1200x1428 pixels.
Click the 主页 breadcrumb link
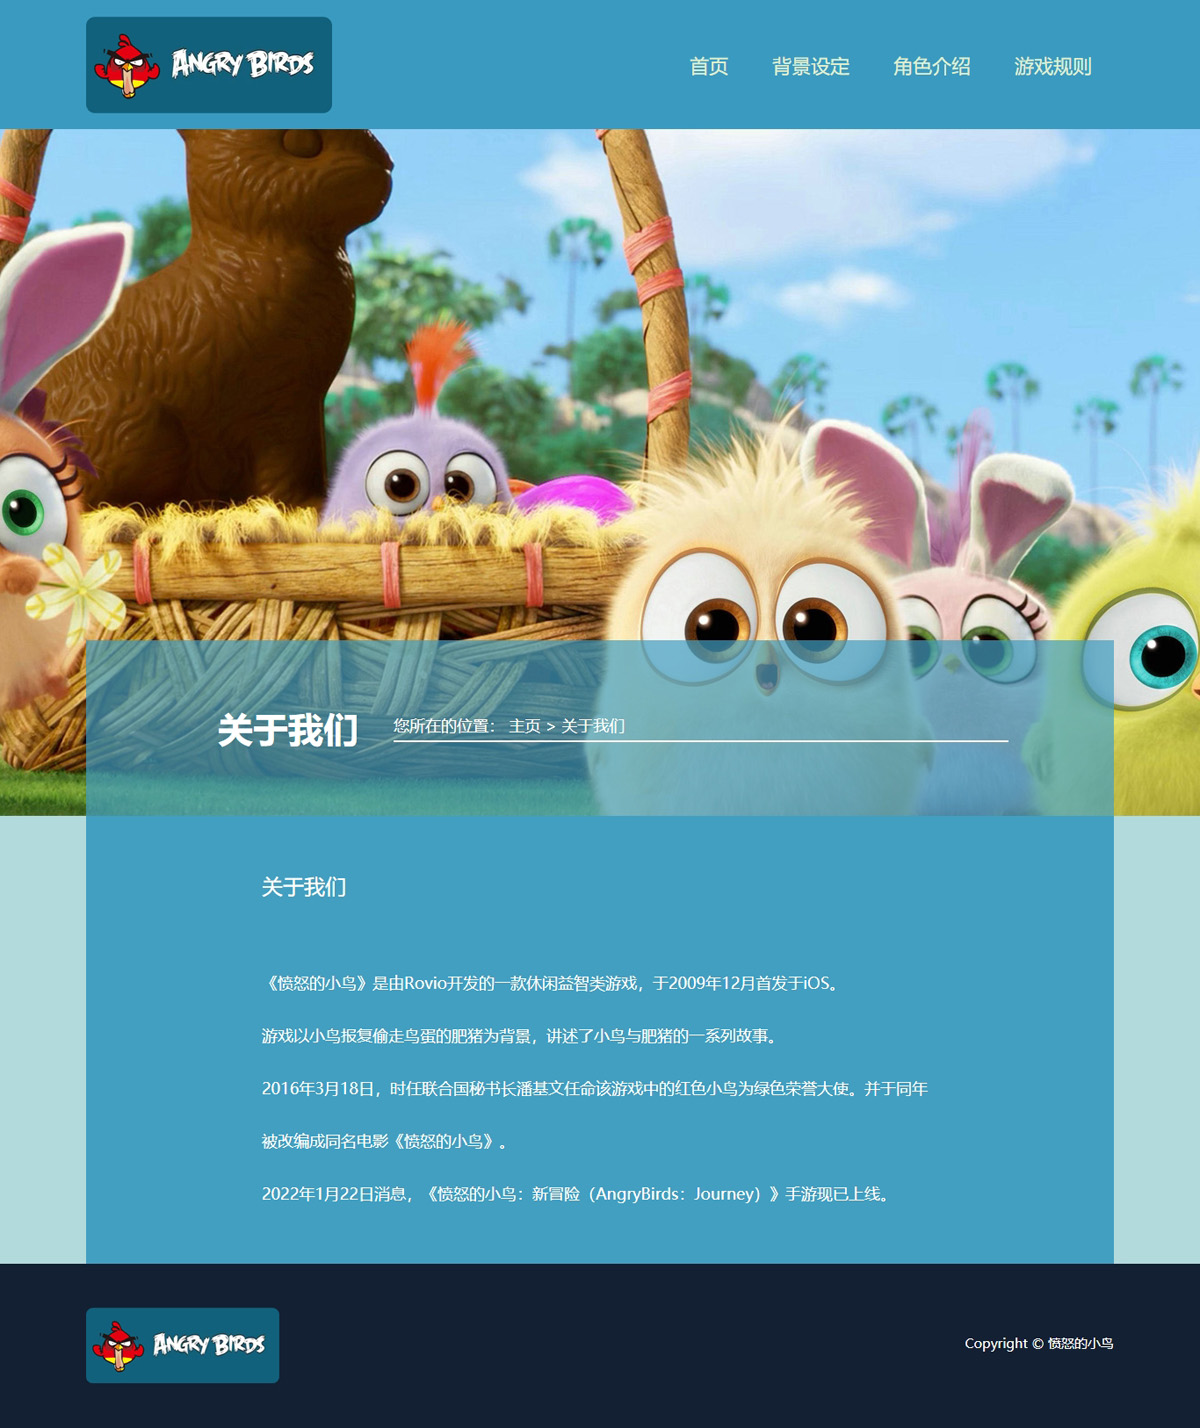524,726
